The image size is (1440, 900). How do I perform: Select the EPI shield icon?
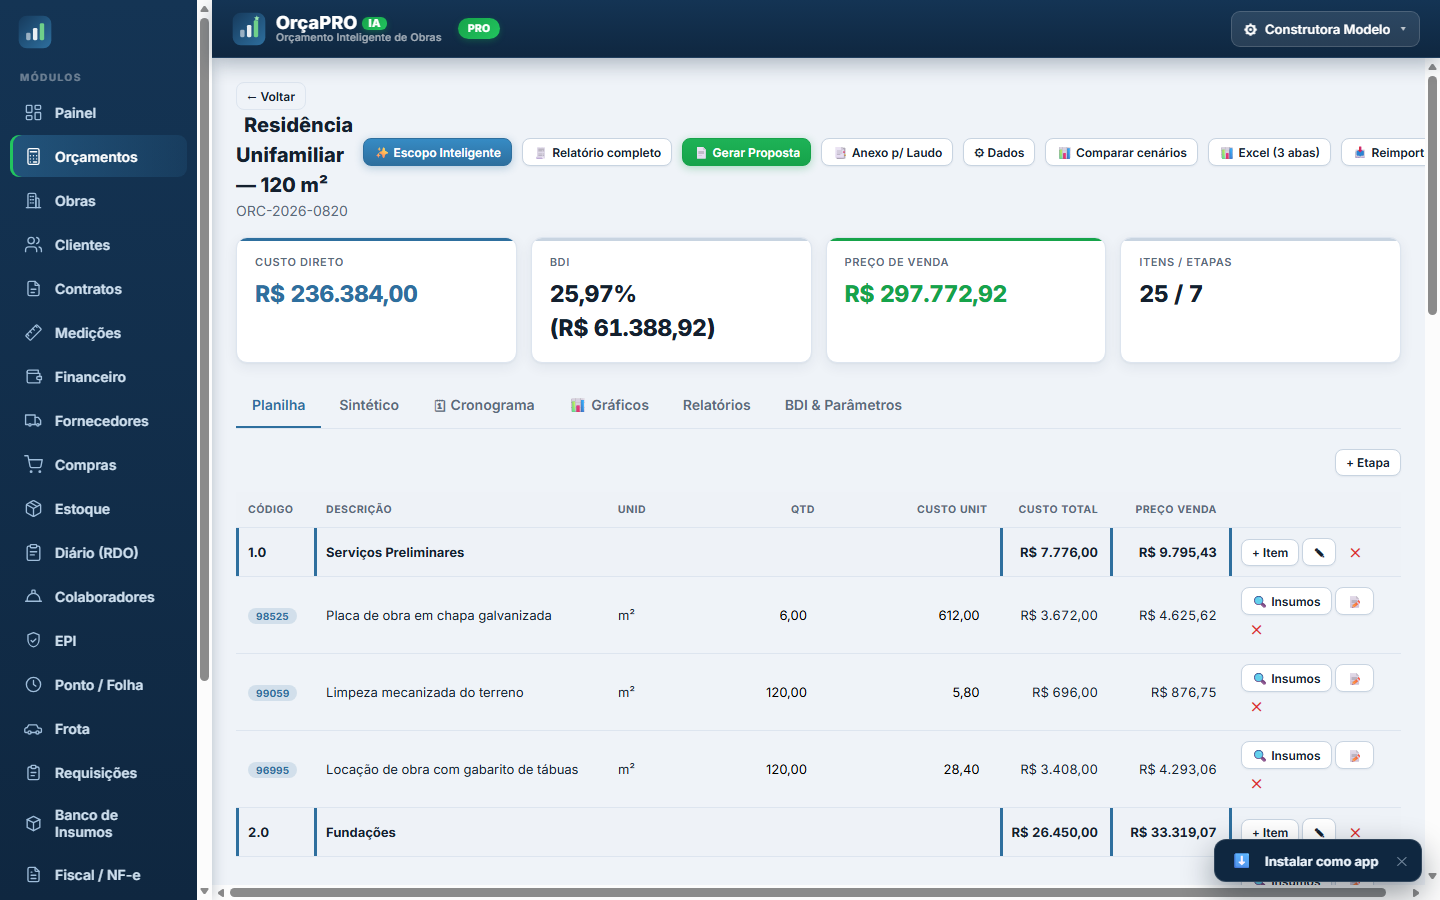click(34, 641)
